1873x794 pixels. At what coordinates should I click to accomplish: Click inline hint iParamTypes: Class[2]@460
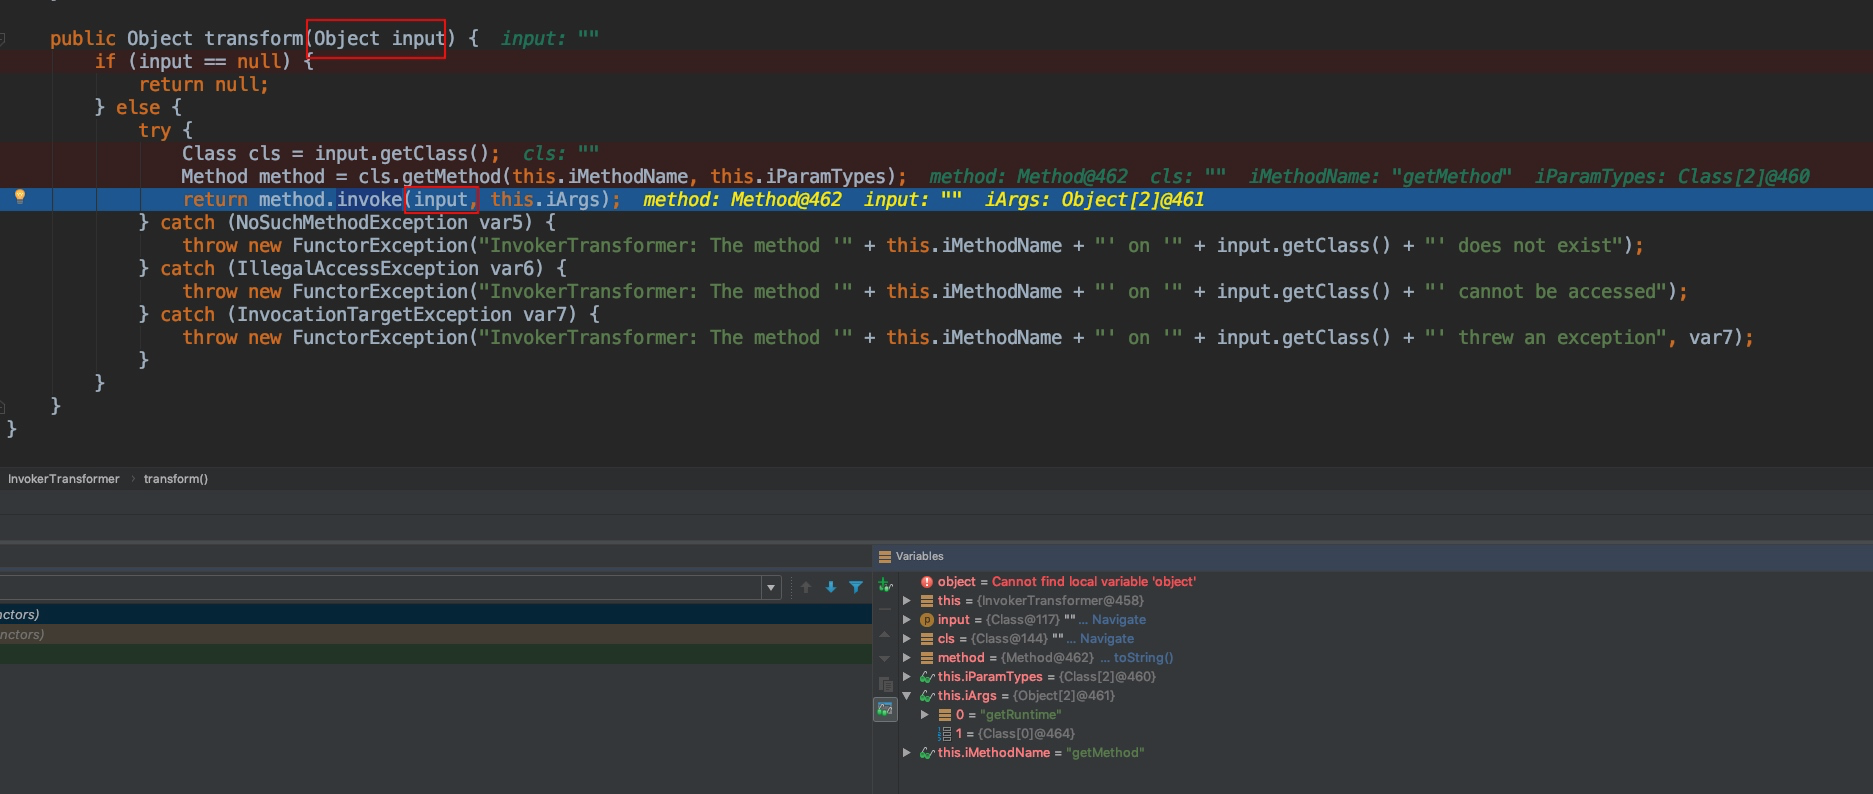1672,177
